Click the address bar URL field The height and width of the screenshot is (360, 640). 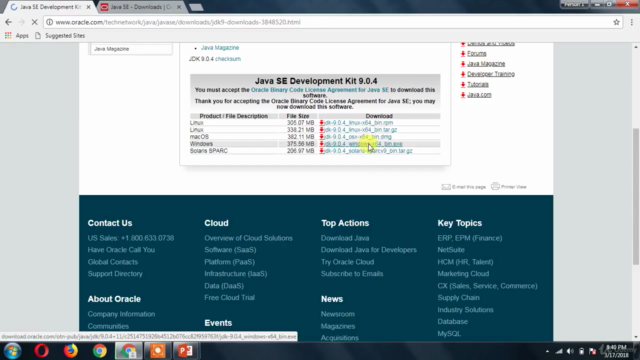tap(327, 22)
